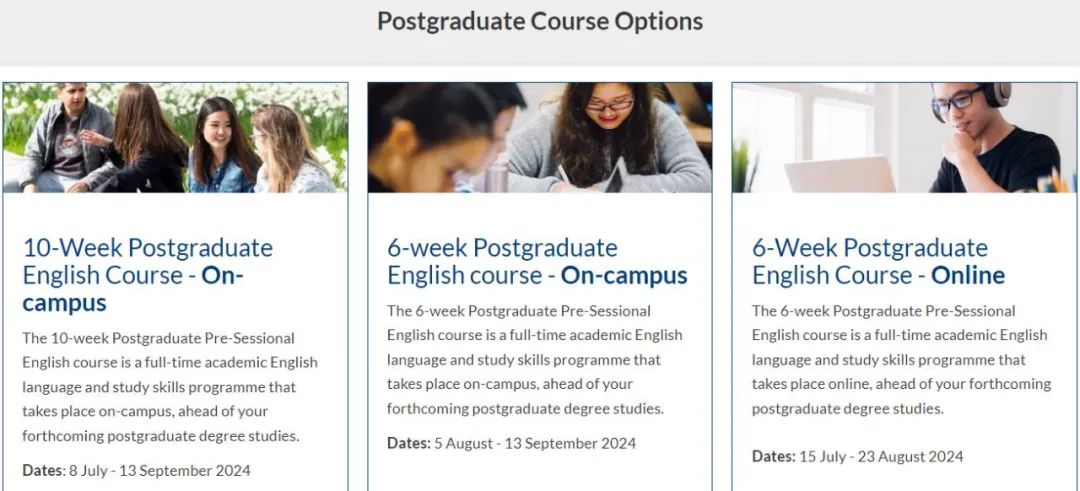This screenshot has height=491, width=1080.
Task: Select the 10-week course description paragraph
Action: (x=170, y=387)
